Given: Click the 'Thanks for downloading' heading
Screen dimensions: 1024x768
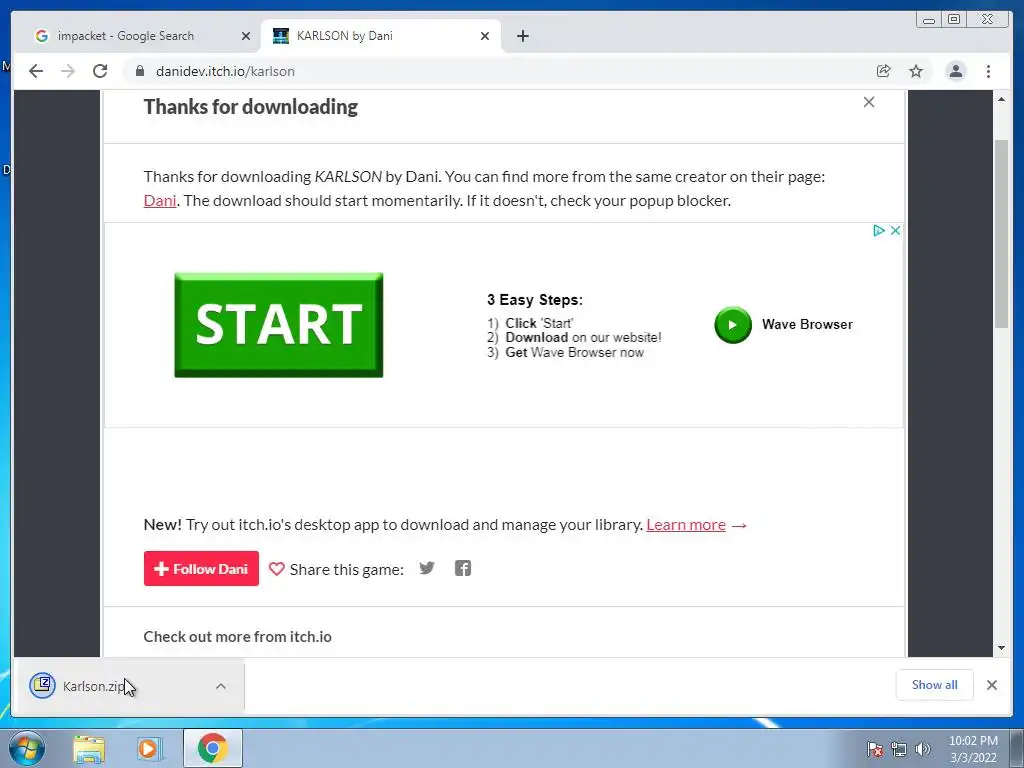Looking at the screenshot, I should click(x=251, y=106).
